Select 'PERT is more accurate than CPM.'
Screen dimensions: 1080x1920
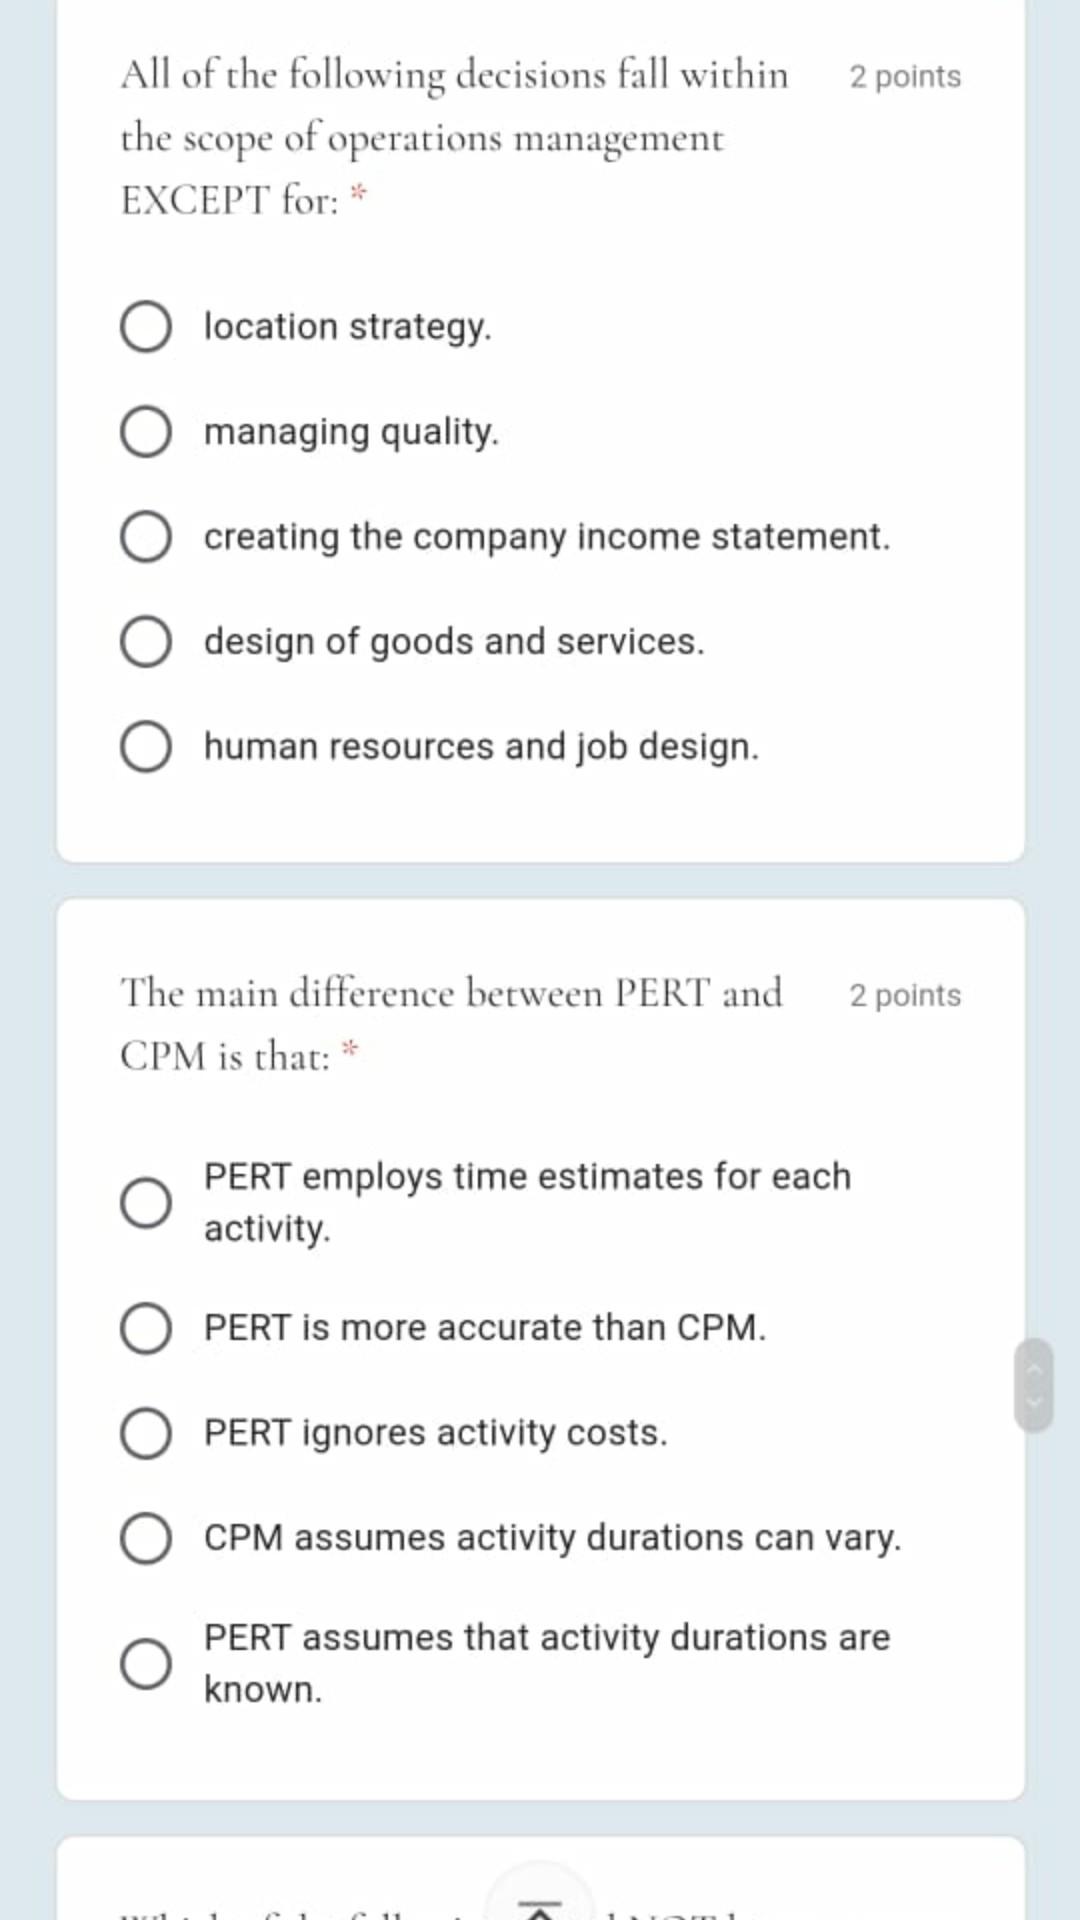[147, 1328]
